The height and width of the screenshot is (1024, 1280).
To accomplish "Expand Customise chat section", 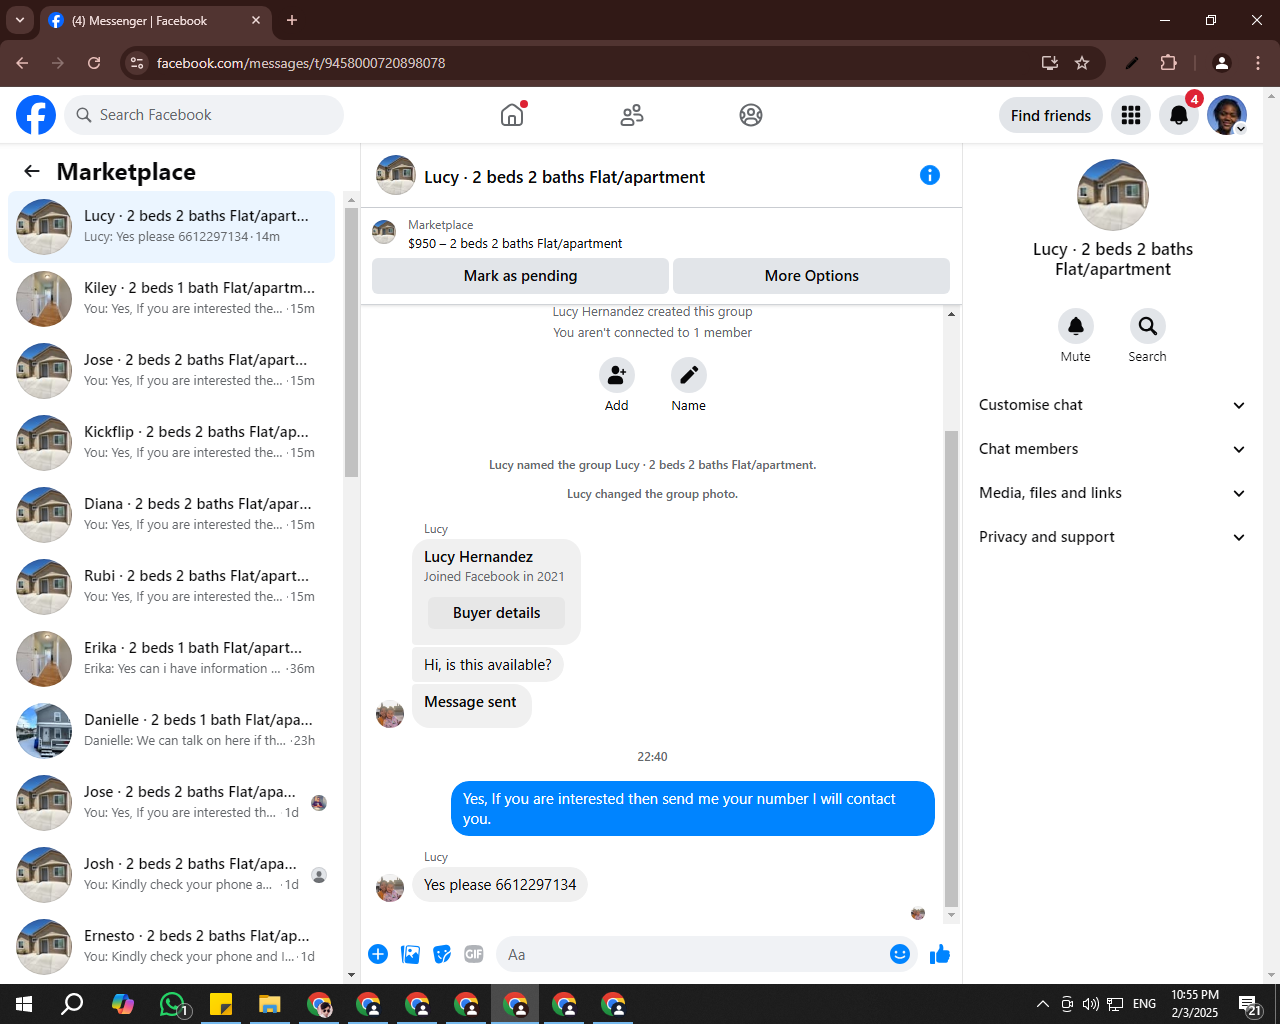I will [x=1112, y=405].
